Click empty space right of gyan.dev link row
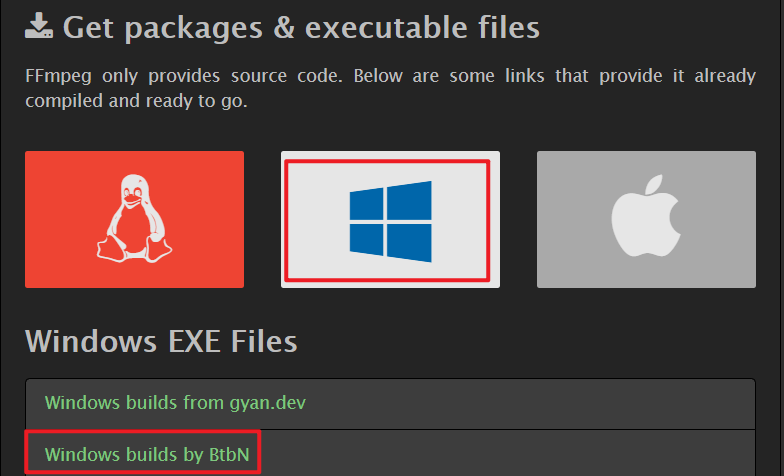This screenshot has width=784, height=476. point(530,403)
